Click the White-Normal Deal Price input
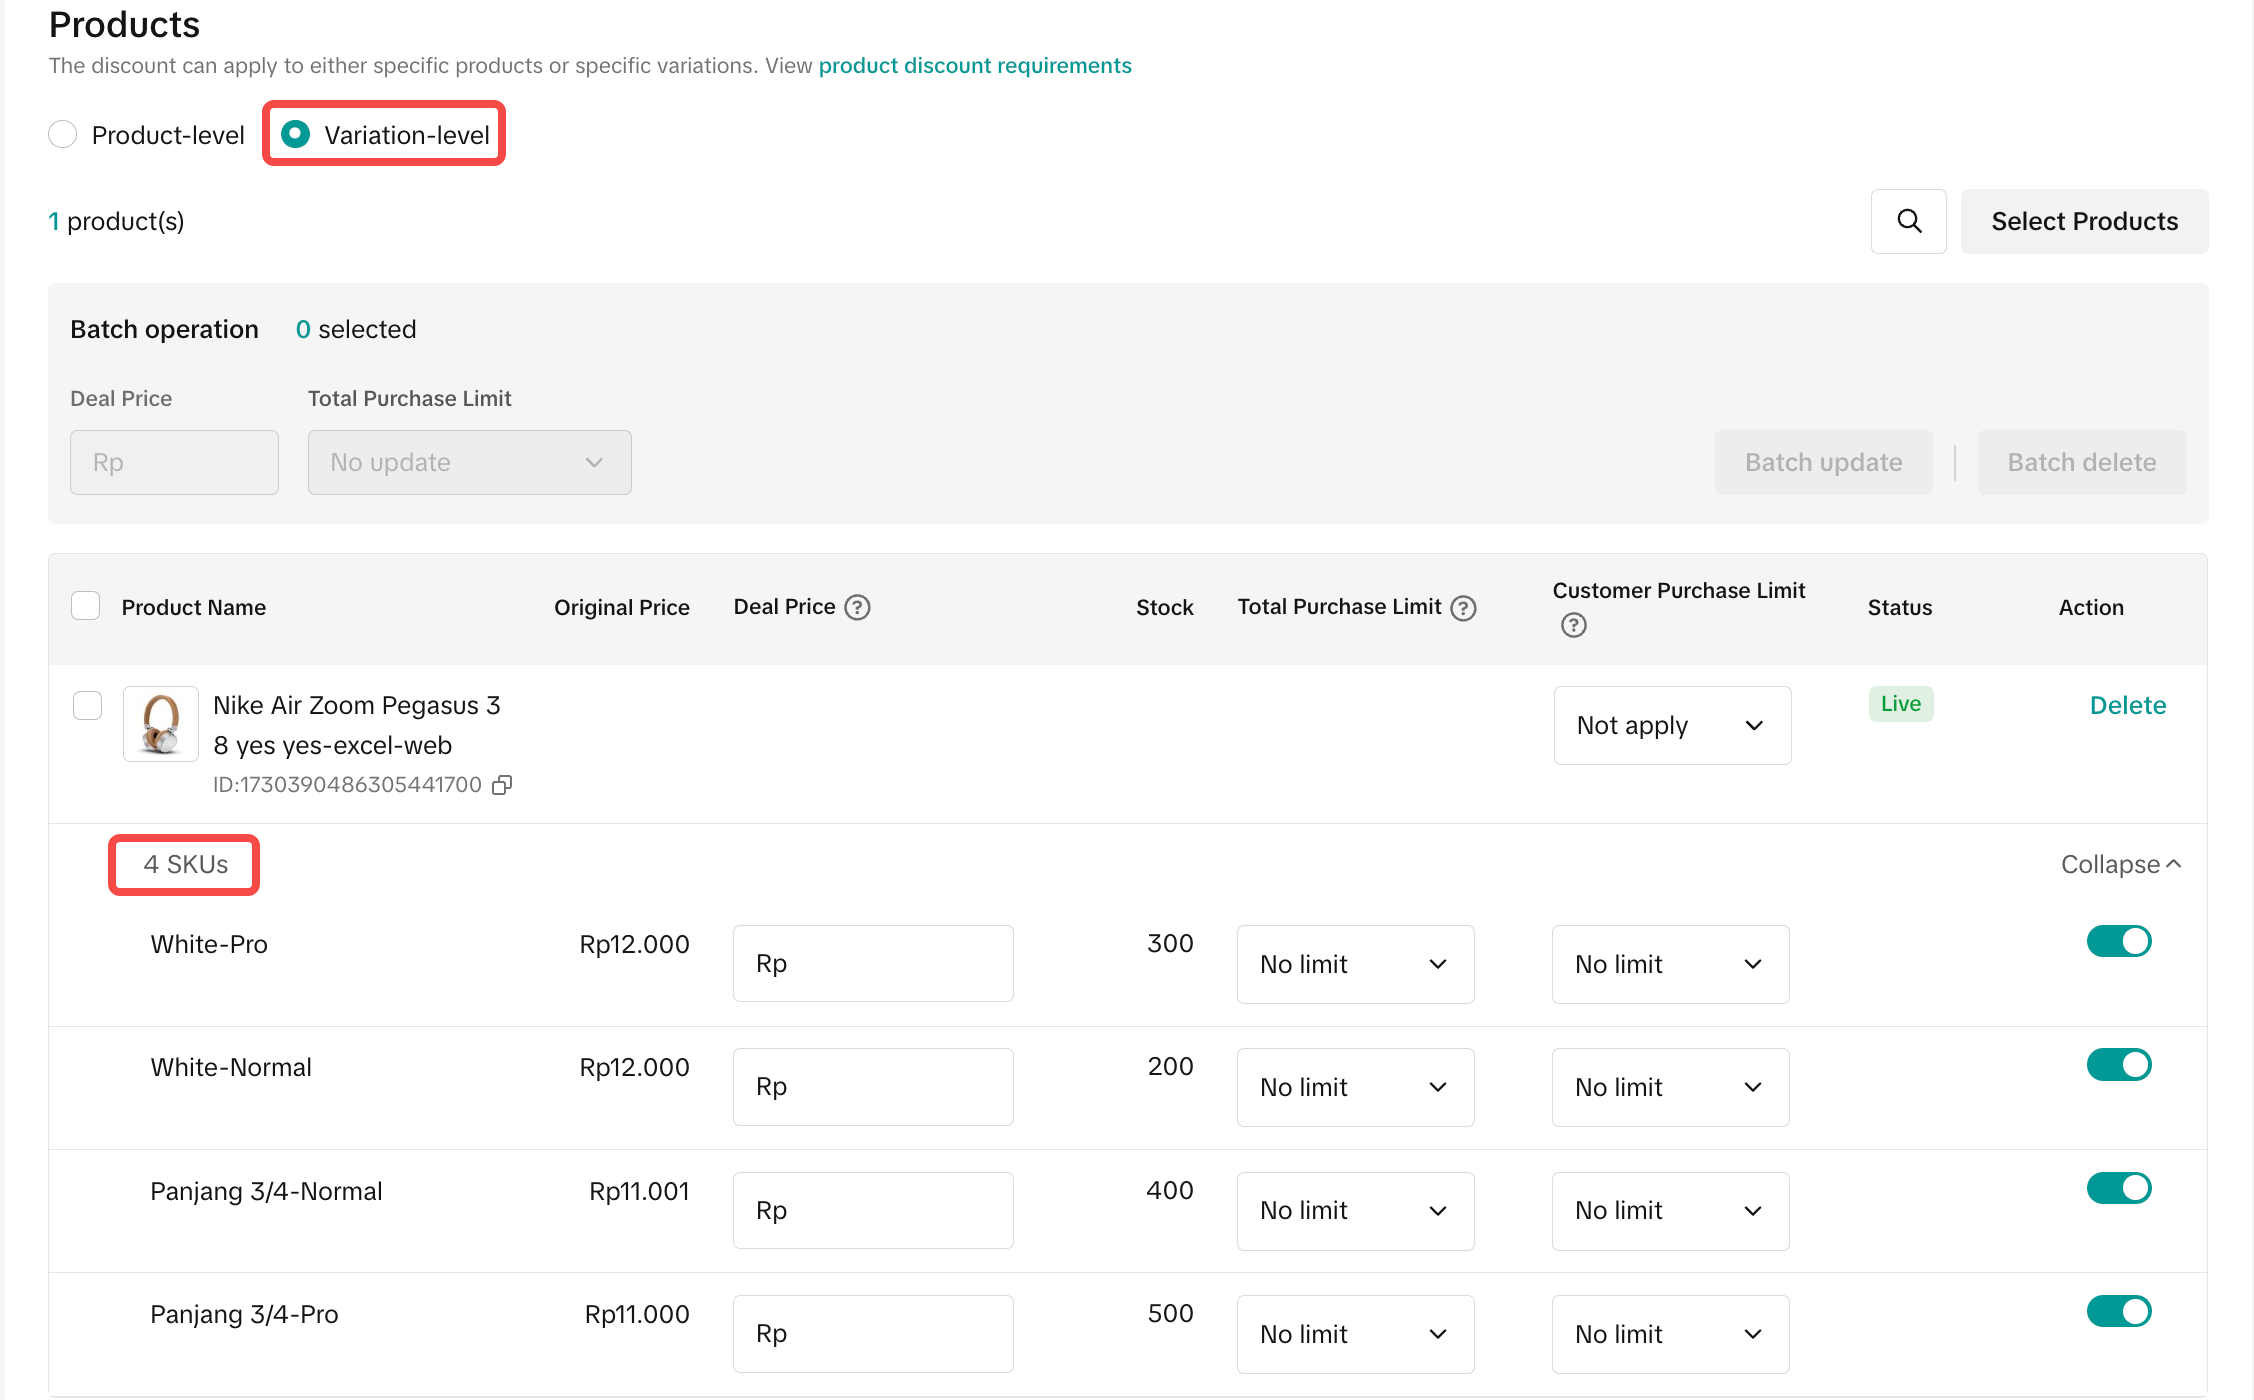This screenshot has height=1400, width=2254. pos(872,1087)
